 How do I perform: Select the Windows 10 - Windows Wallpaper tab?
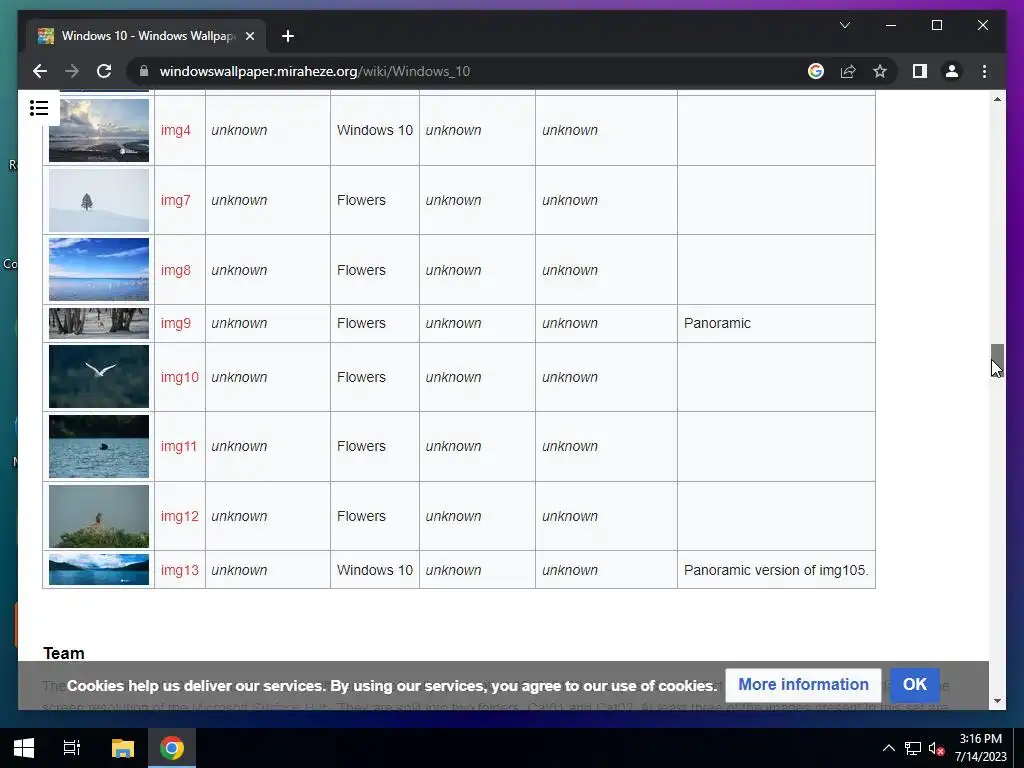tap(147, 36)
